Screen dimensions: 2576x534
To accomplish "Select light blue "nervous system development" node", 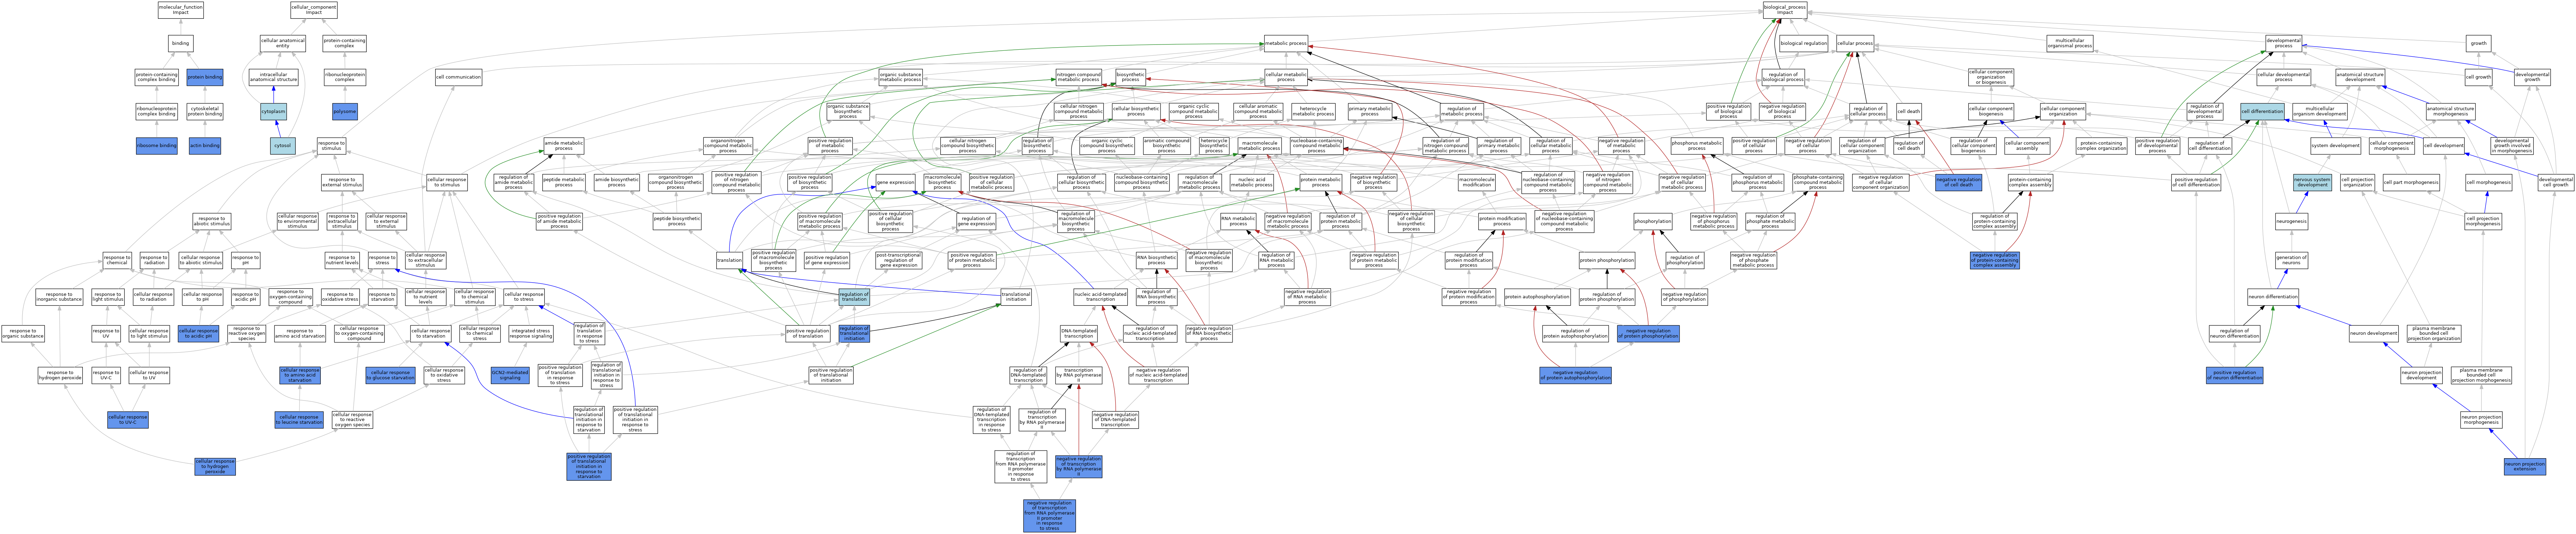I will [2312, 182].
